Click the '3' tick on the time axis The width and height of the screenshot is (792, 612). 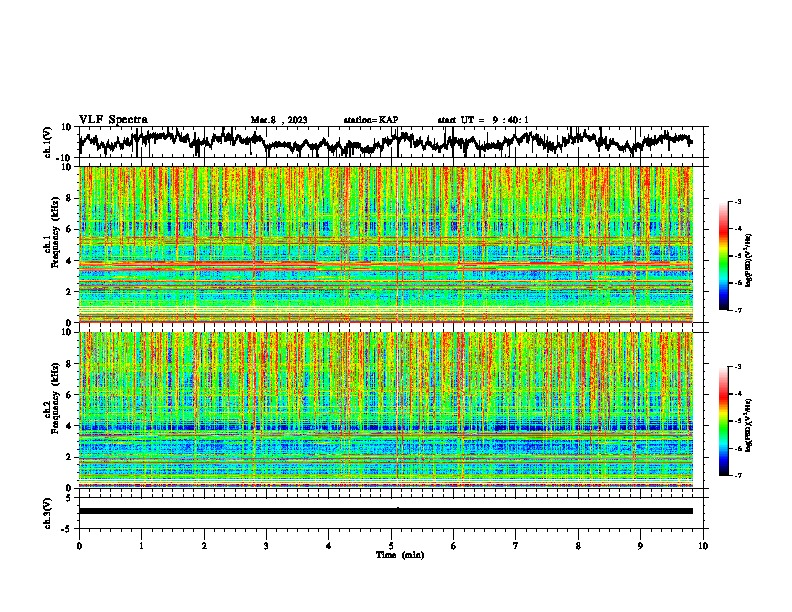266,546
